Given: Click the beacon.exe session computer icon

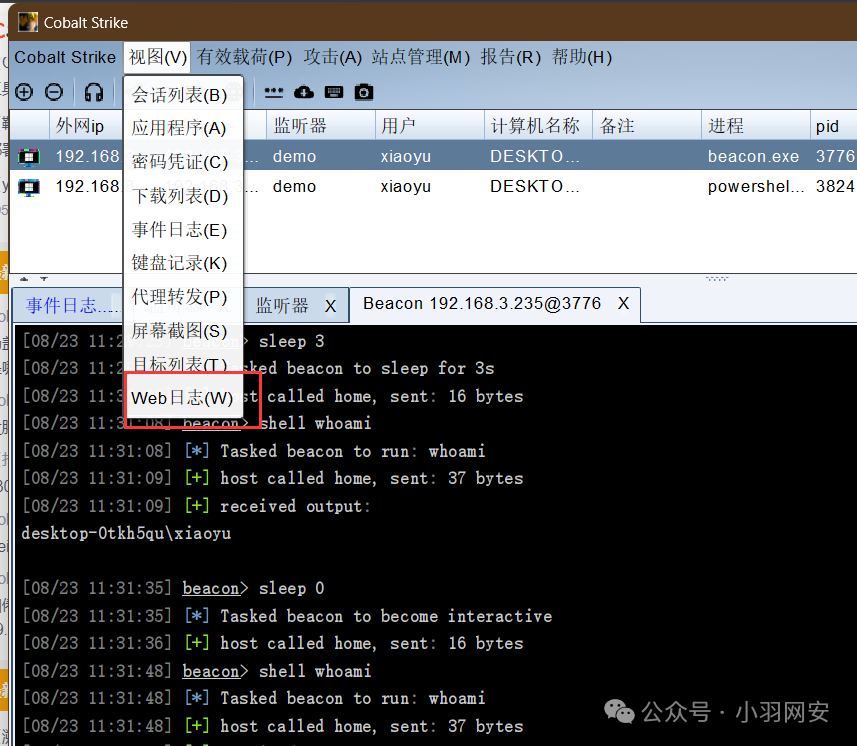Looking at the screenshot, I should [x=29, y=157].
